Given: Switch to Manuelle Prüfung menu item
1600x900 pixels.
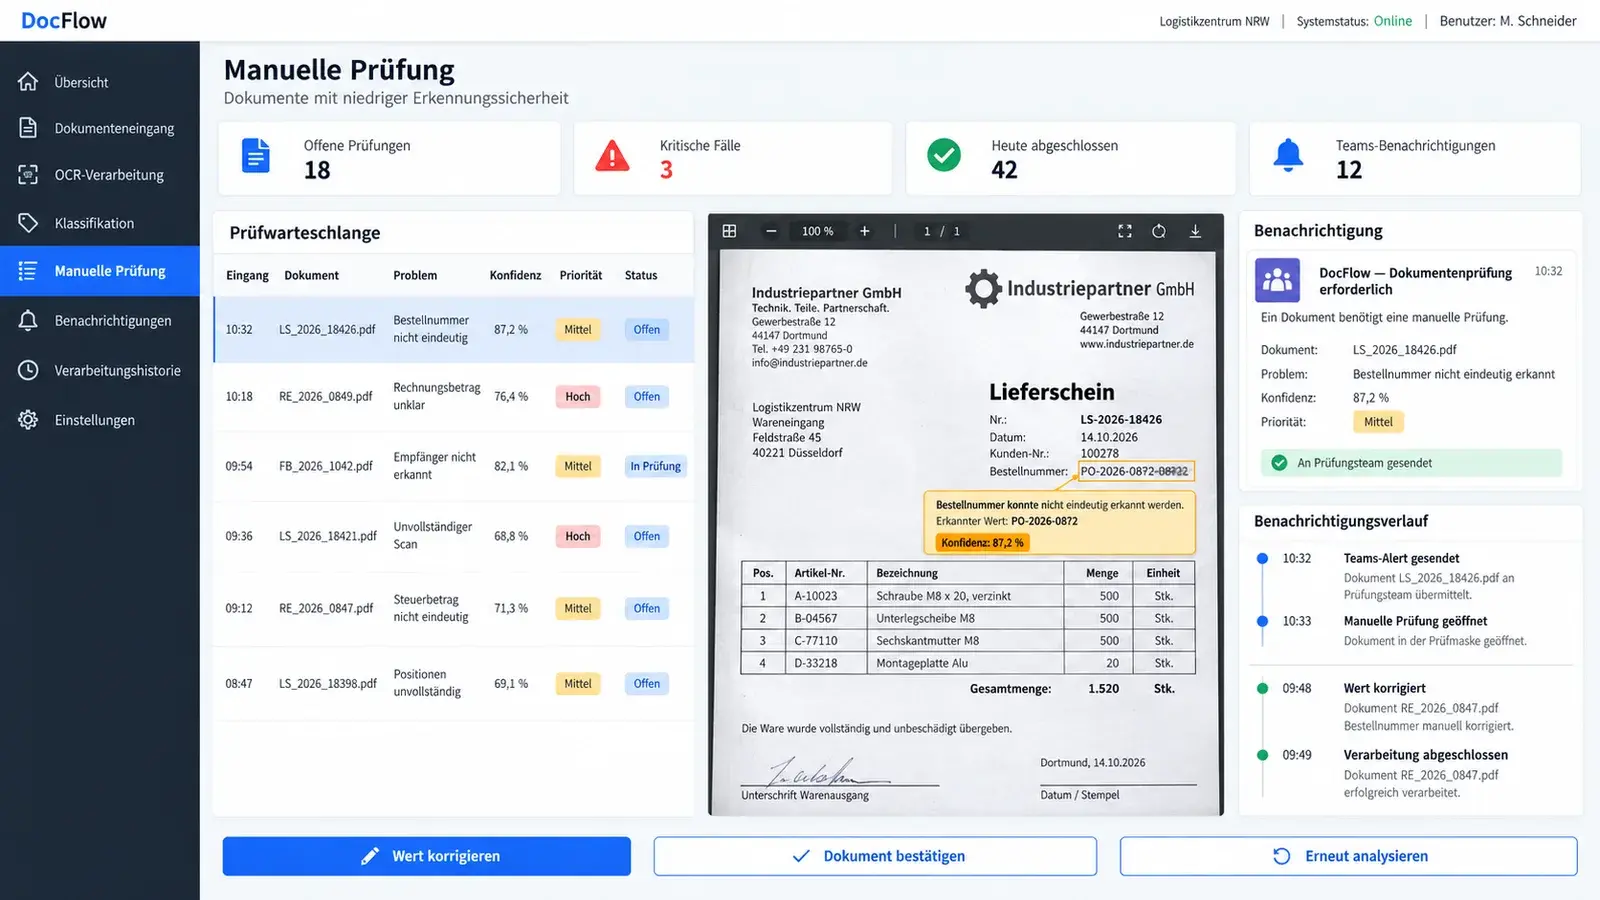Looking at the screenshot, I should (100, 271).
